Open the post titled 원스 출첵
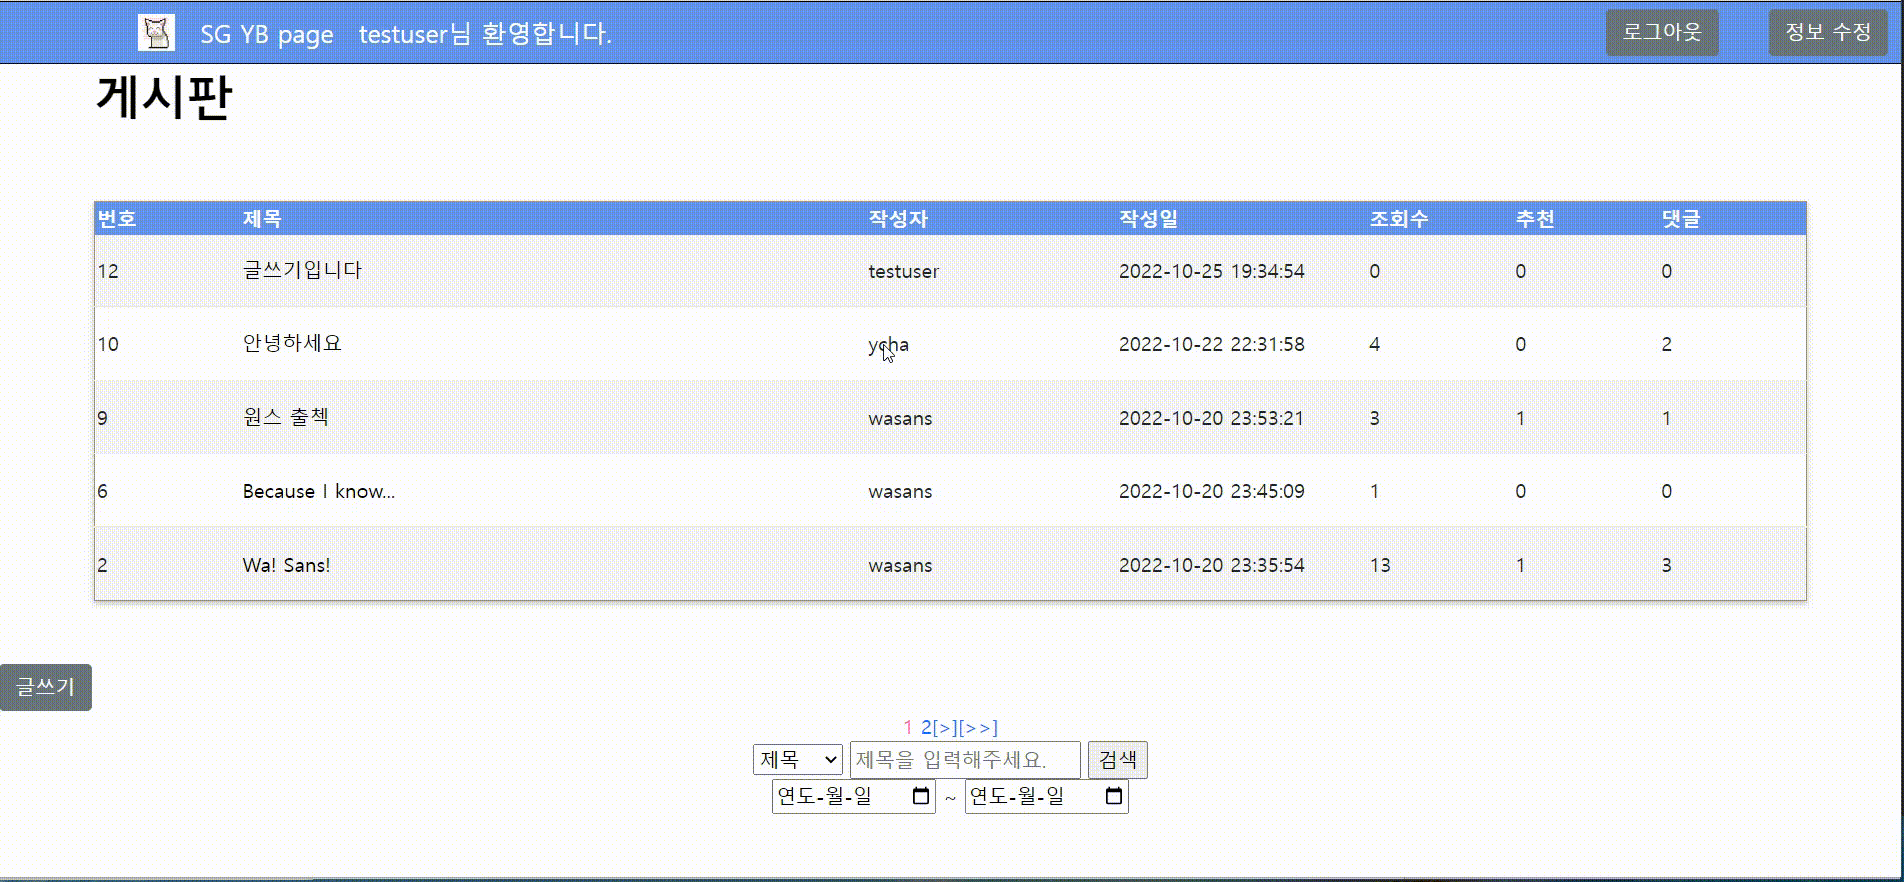The image size is (1904, 882). point(285,417)
